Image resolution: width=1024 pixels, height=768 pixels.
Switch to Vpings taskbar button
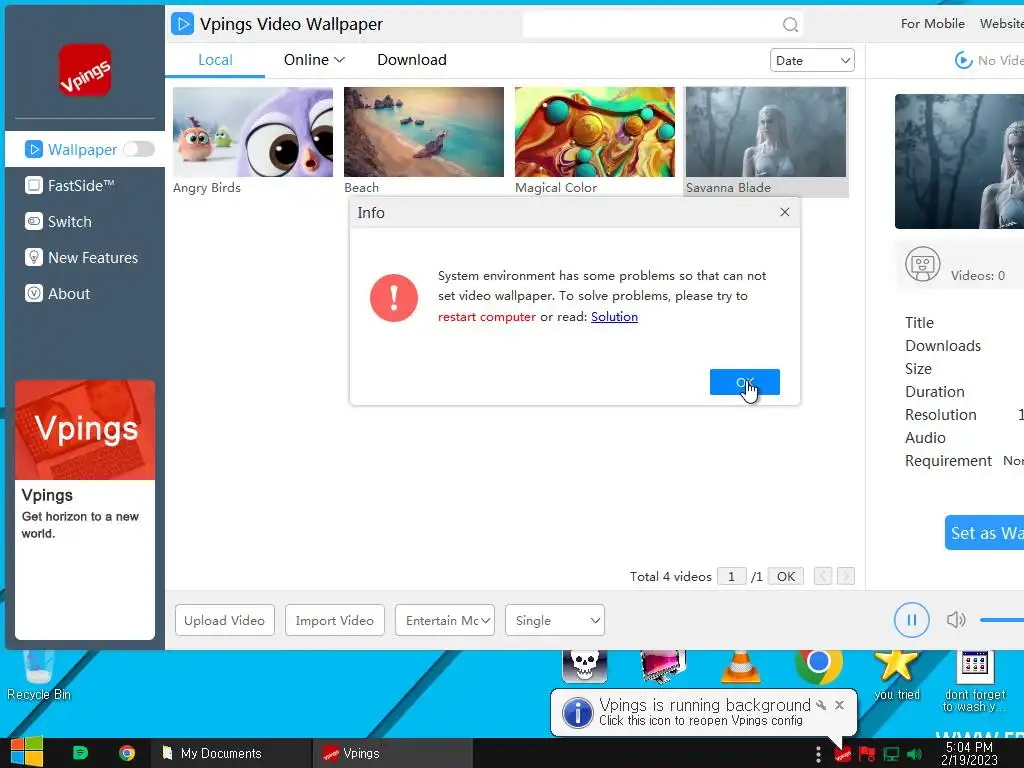[x=392, y=753]
